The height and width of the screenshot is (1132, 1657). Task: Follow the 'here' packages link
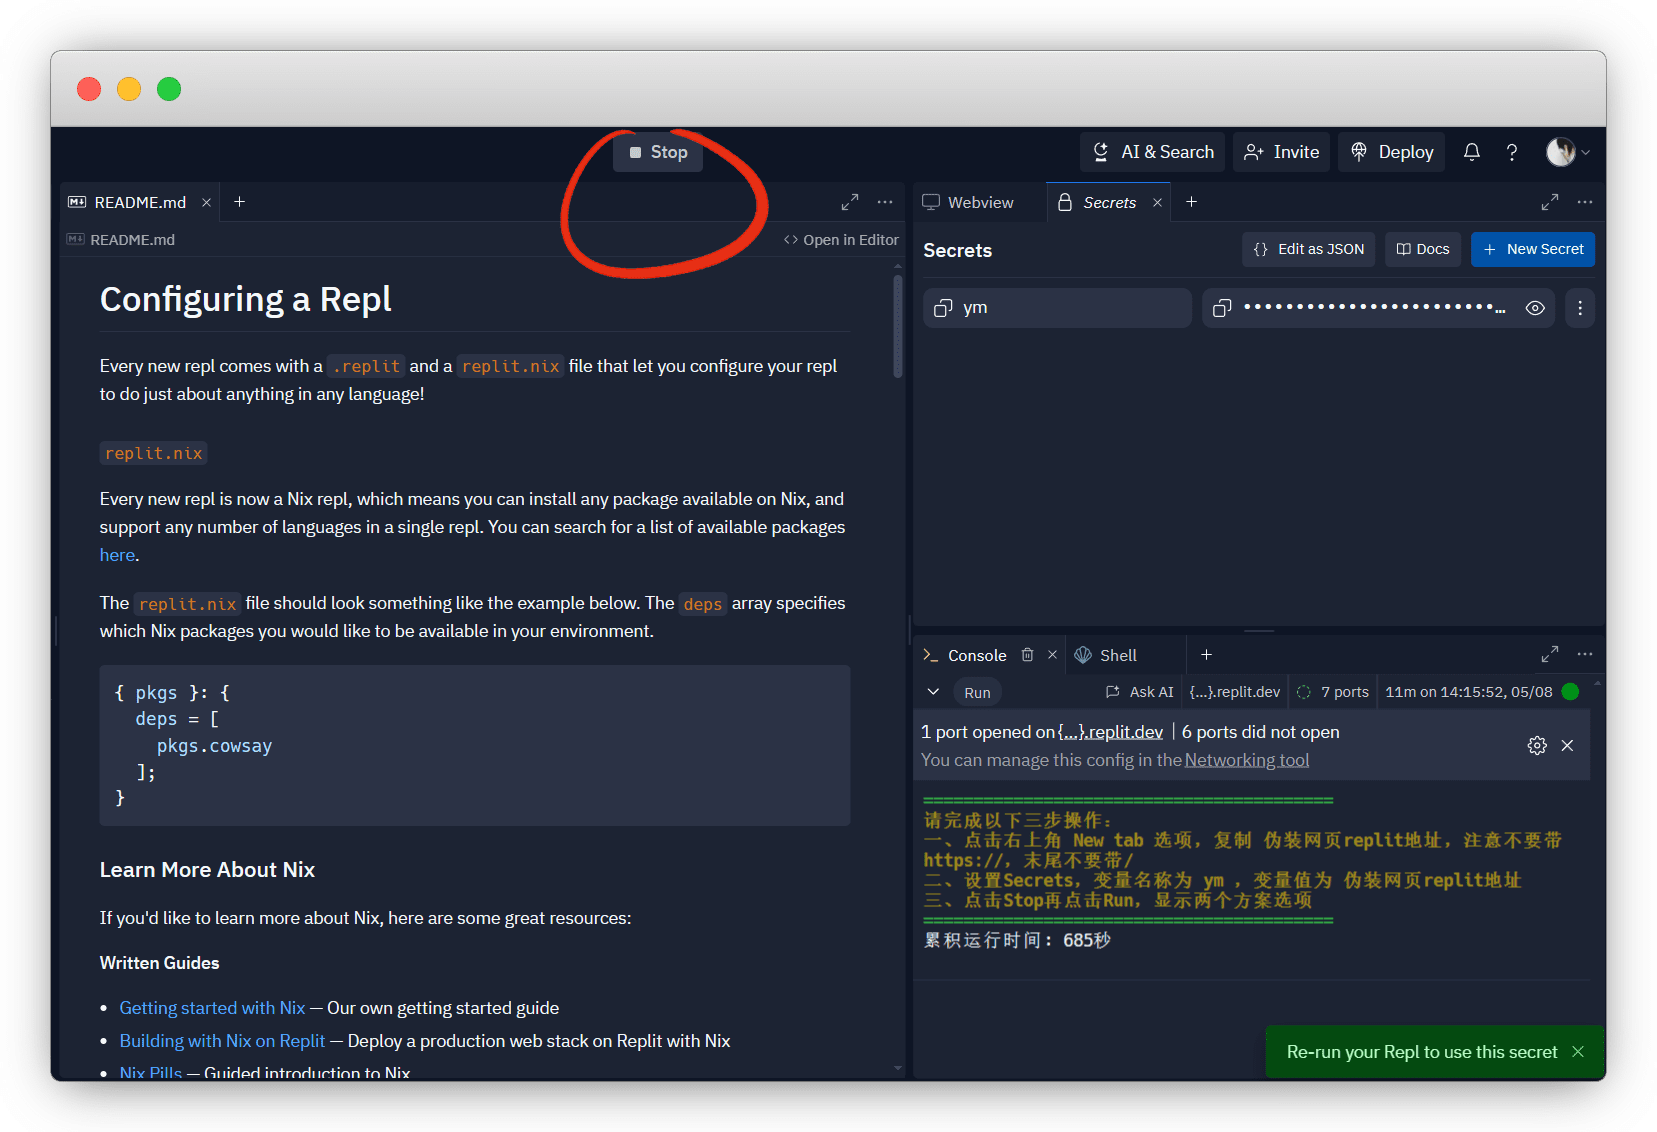[117, 555]
